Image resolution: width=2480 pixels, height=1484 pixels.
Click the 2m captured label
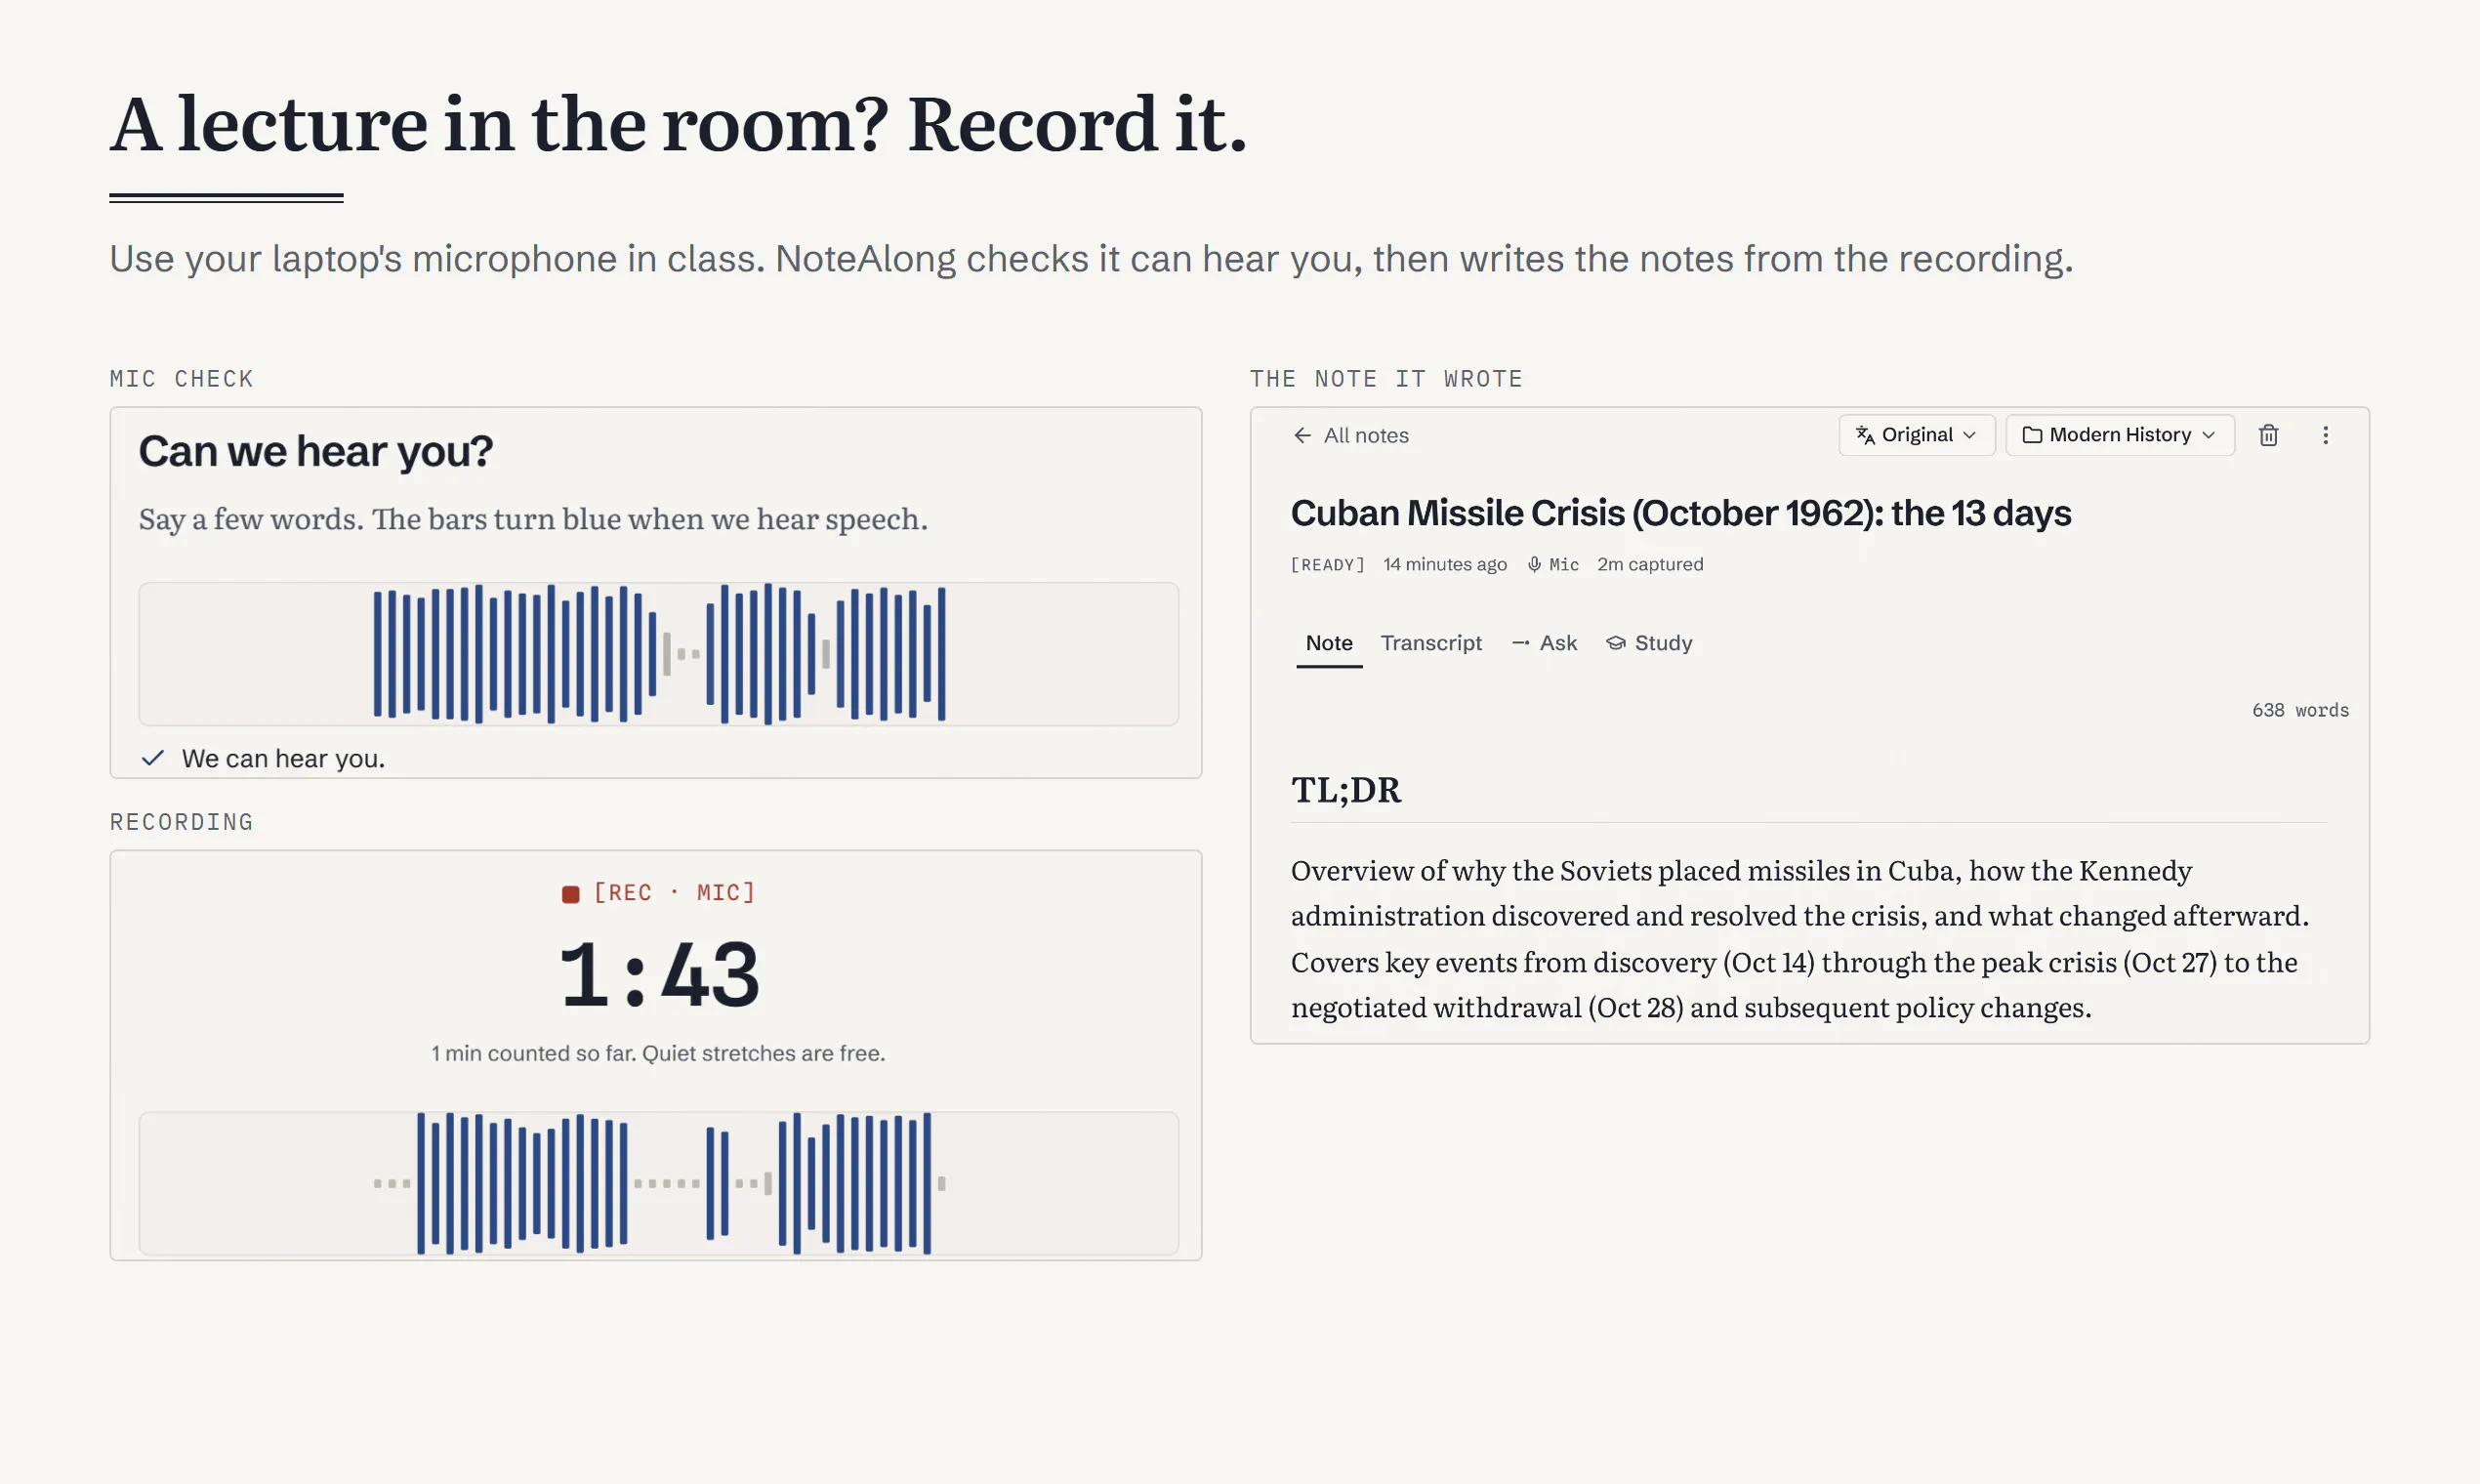click(x=1650, y=564)
